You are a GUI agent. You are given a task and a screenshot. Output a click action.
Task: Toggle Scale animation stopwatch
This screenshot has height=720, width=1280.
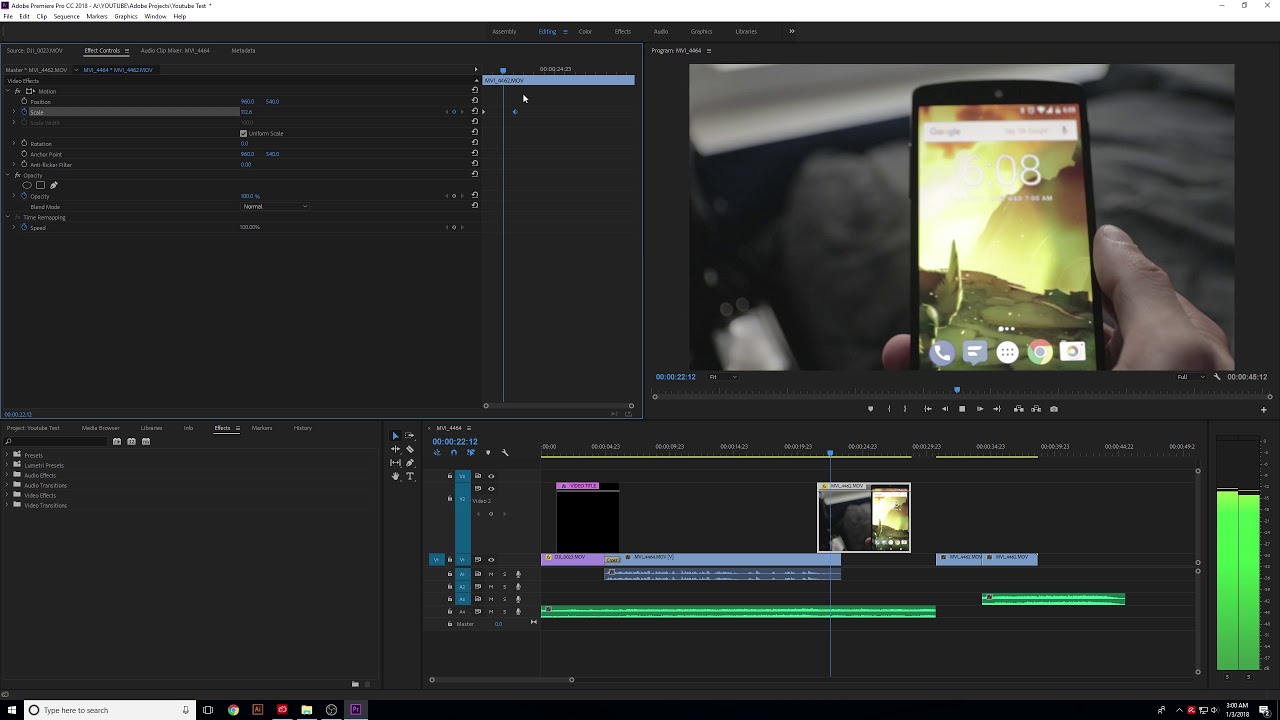pyautogui.click(x=24, y=112)
